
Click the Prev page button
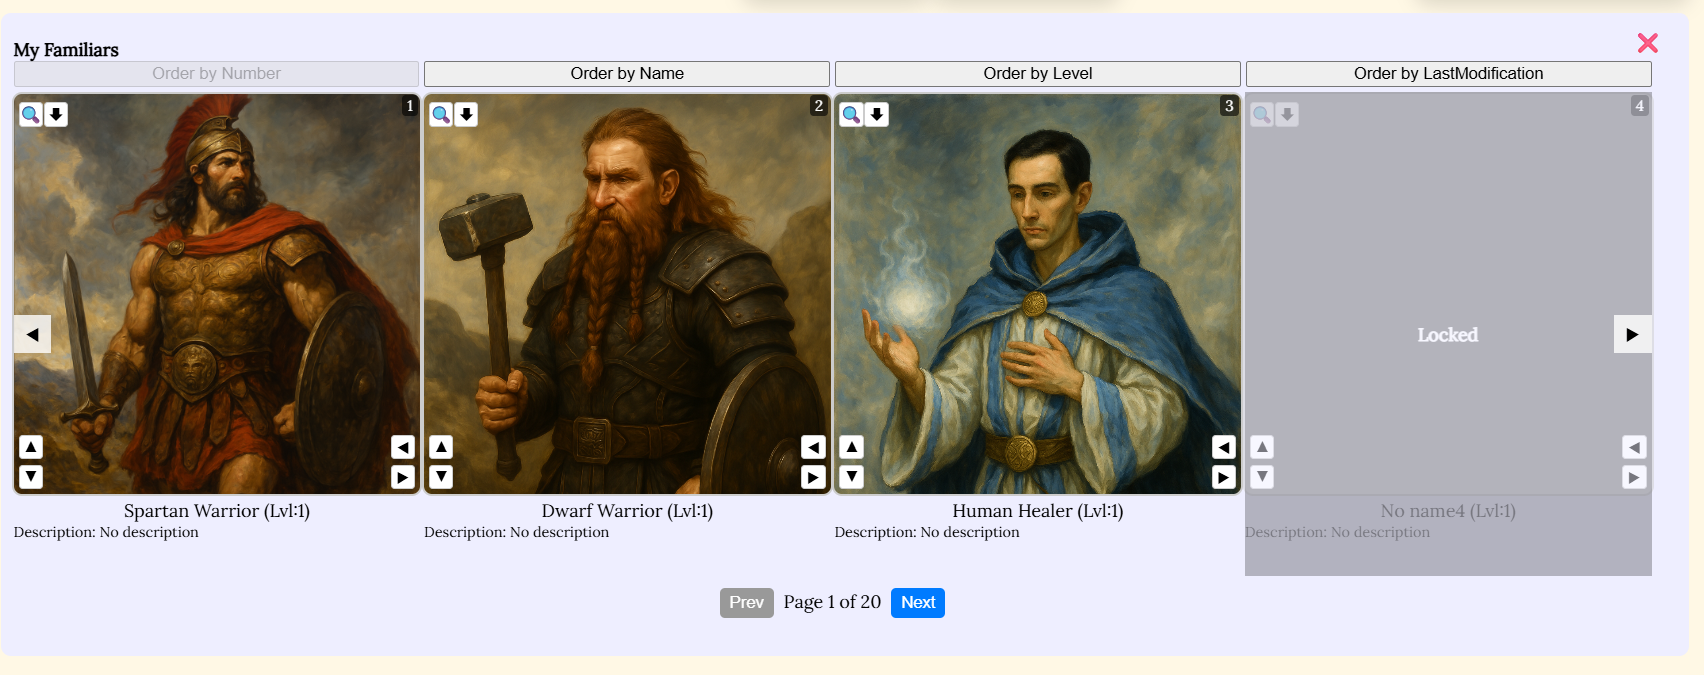[x=747, y=603]
